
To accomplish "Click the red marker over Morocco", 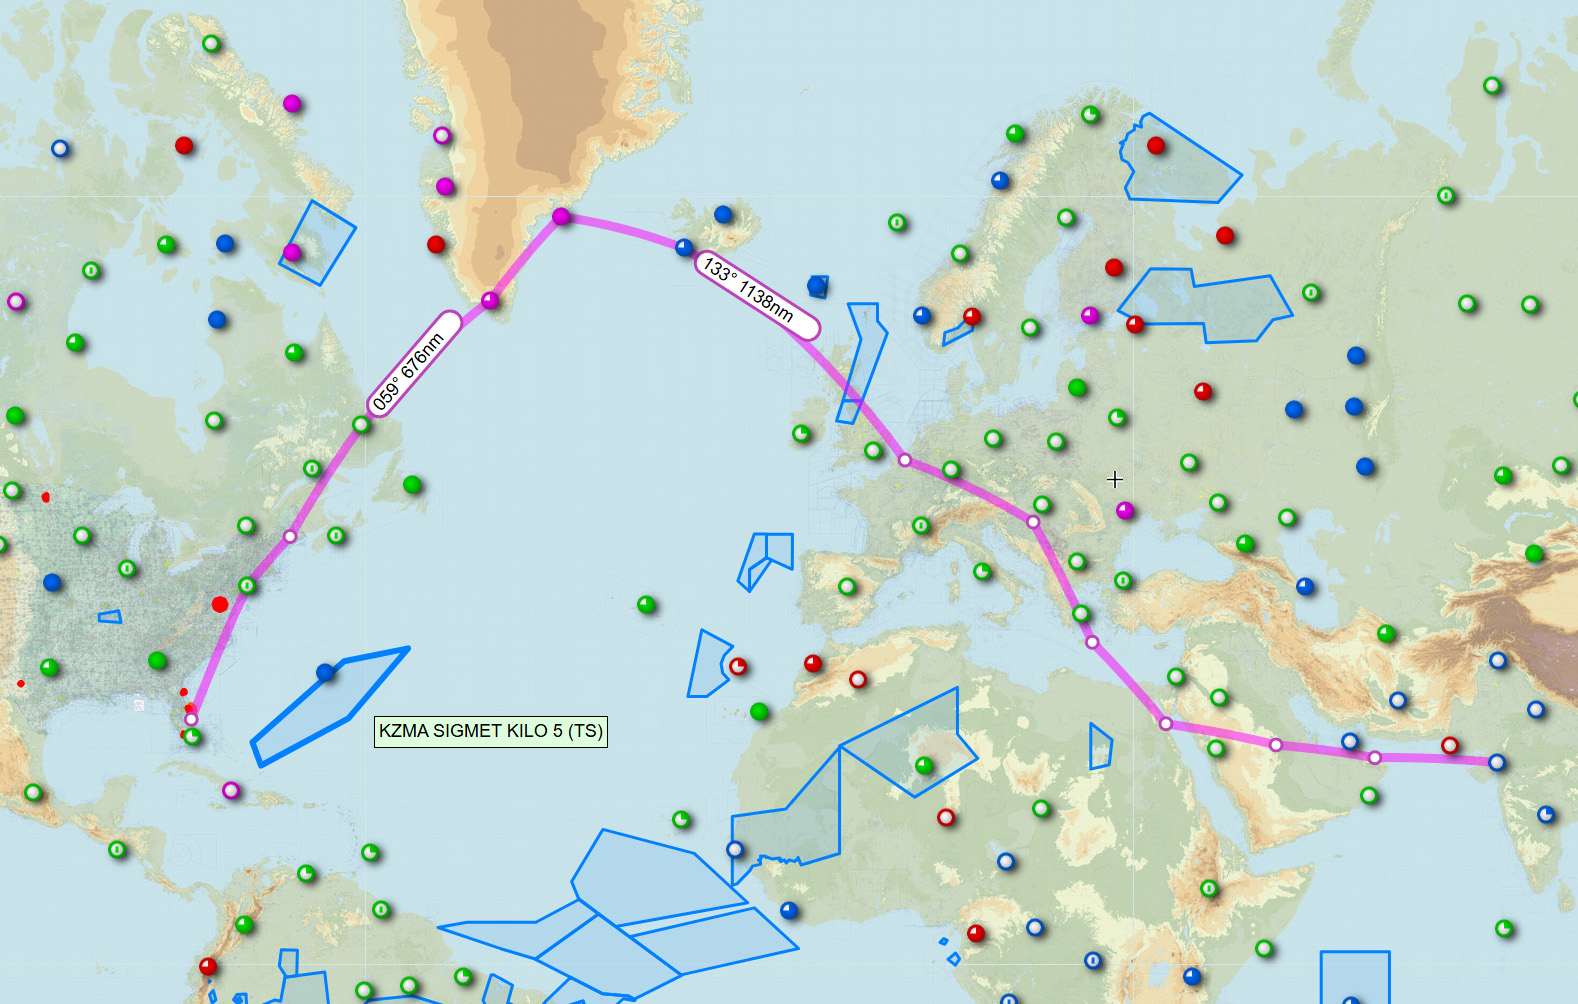I will 813,663.
